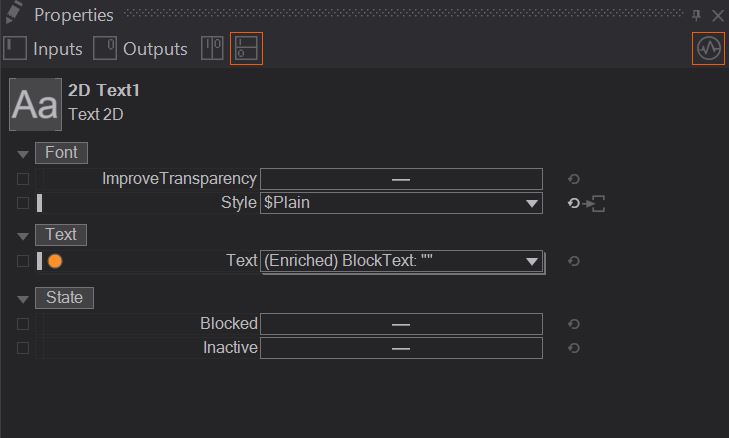Tick the checkbox beside ImproveTransparency
The image size is (729, 438).
click(23, 179)
